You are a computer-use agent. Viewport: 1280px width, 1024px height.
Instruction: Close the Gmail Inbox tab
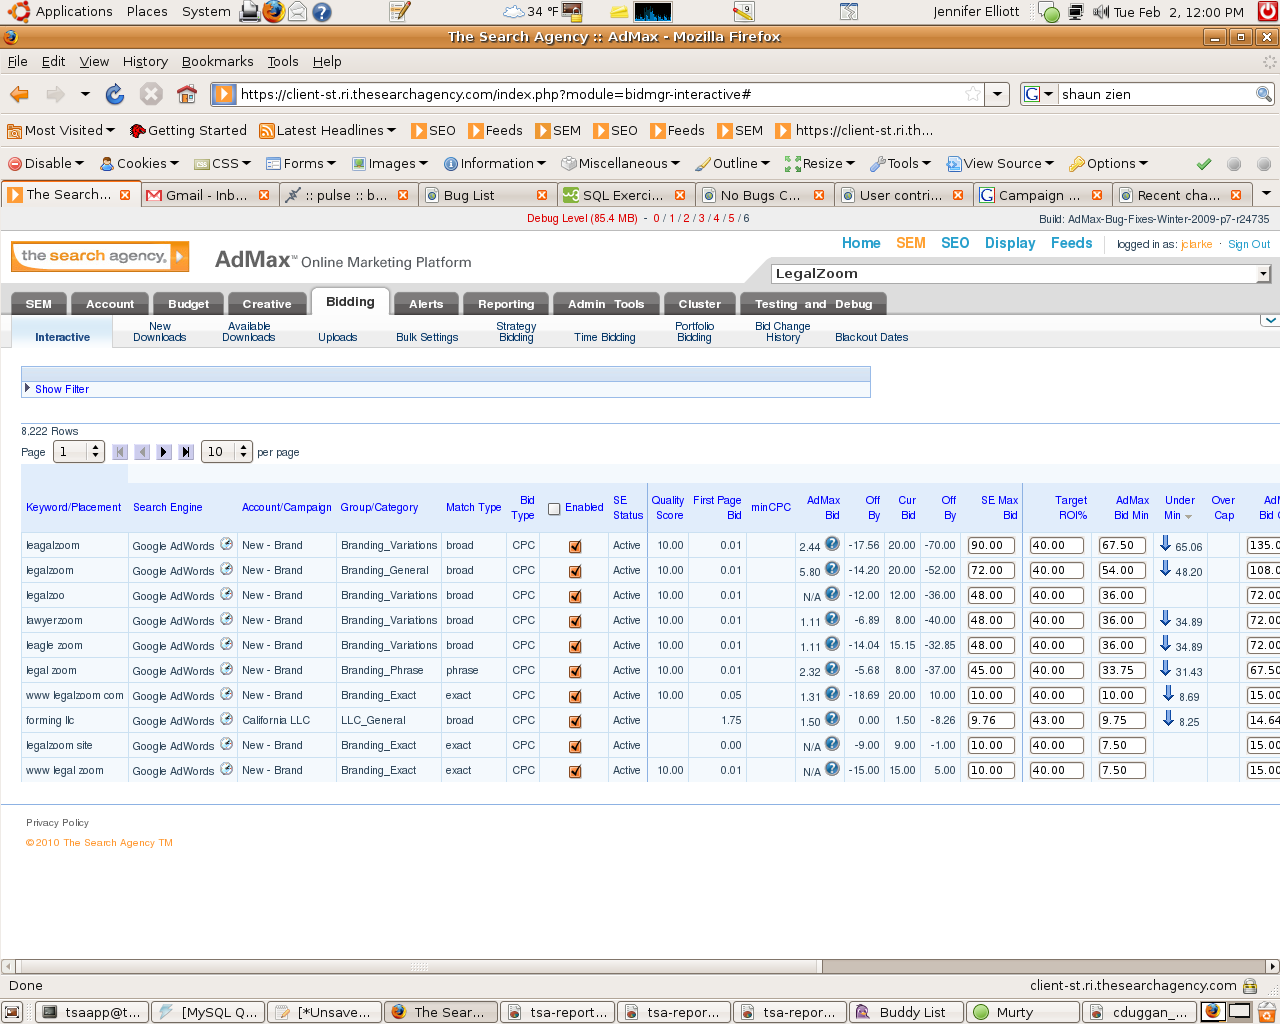click(264, 195)
